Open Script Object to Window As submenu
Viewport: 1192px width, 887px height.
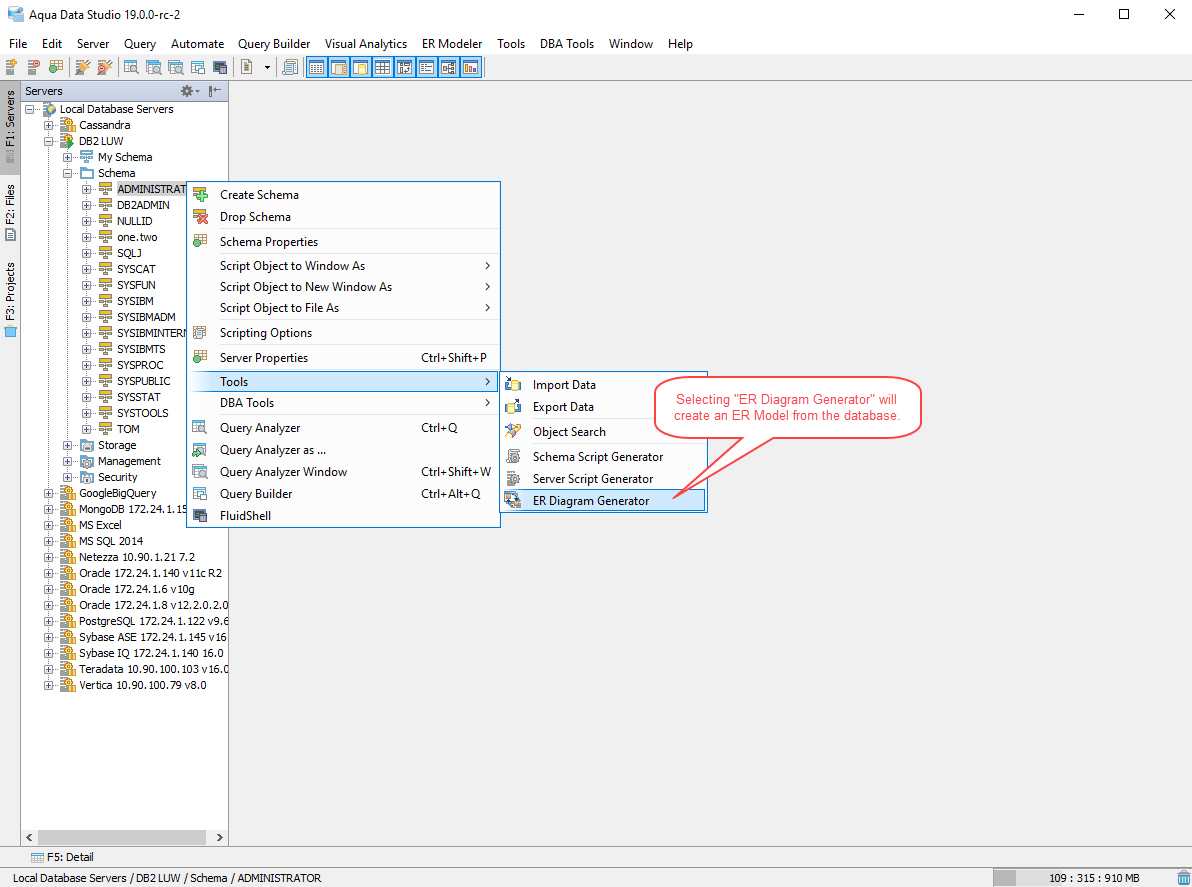point(344,266)
